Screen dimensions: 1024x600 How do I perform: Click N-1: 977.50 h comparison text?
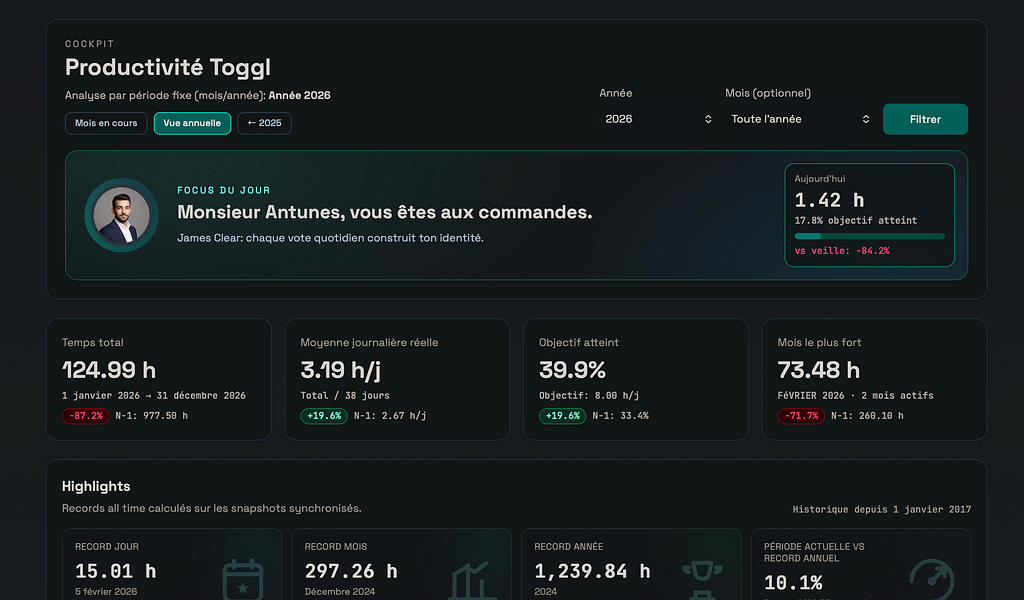tap(152, 416)
